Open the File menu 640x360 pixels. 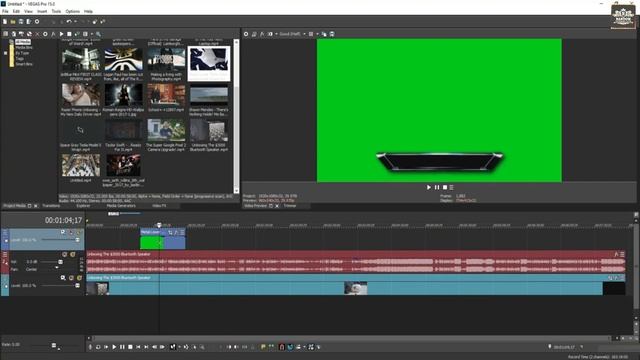[x=5, y=11]
